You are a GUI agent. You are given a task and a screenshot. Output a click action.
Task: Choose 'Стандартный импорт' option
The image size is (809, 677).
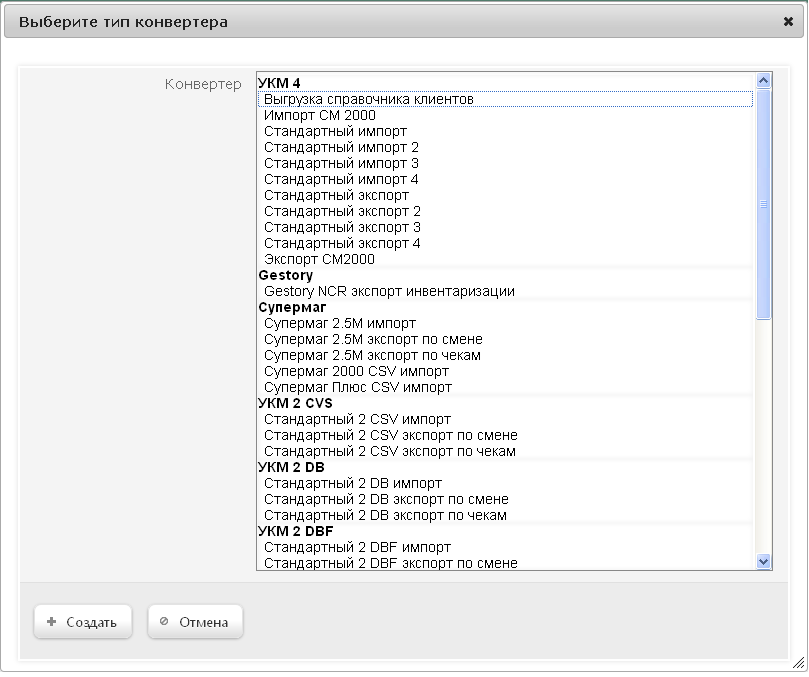[x=505, y=131]
